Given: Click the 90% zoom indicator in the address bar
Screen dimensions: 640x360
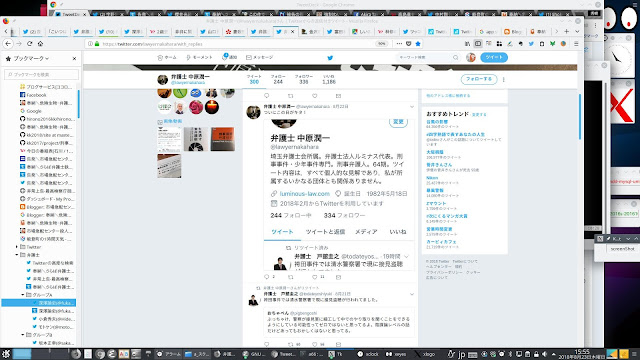Looking at the screenshot, I should (381, 44).
